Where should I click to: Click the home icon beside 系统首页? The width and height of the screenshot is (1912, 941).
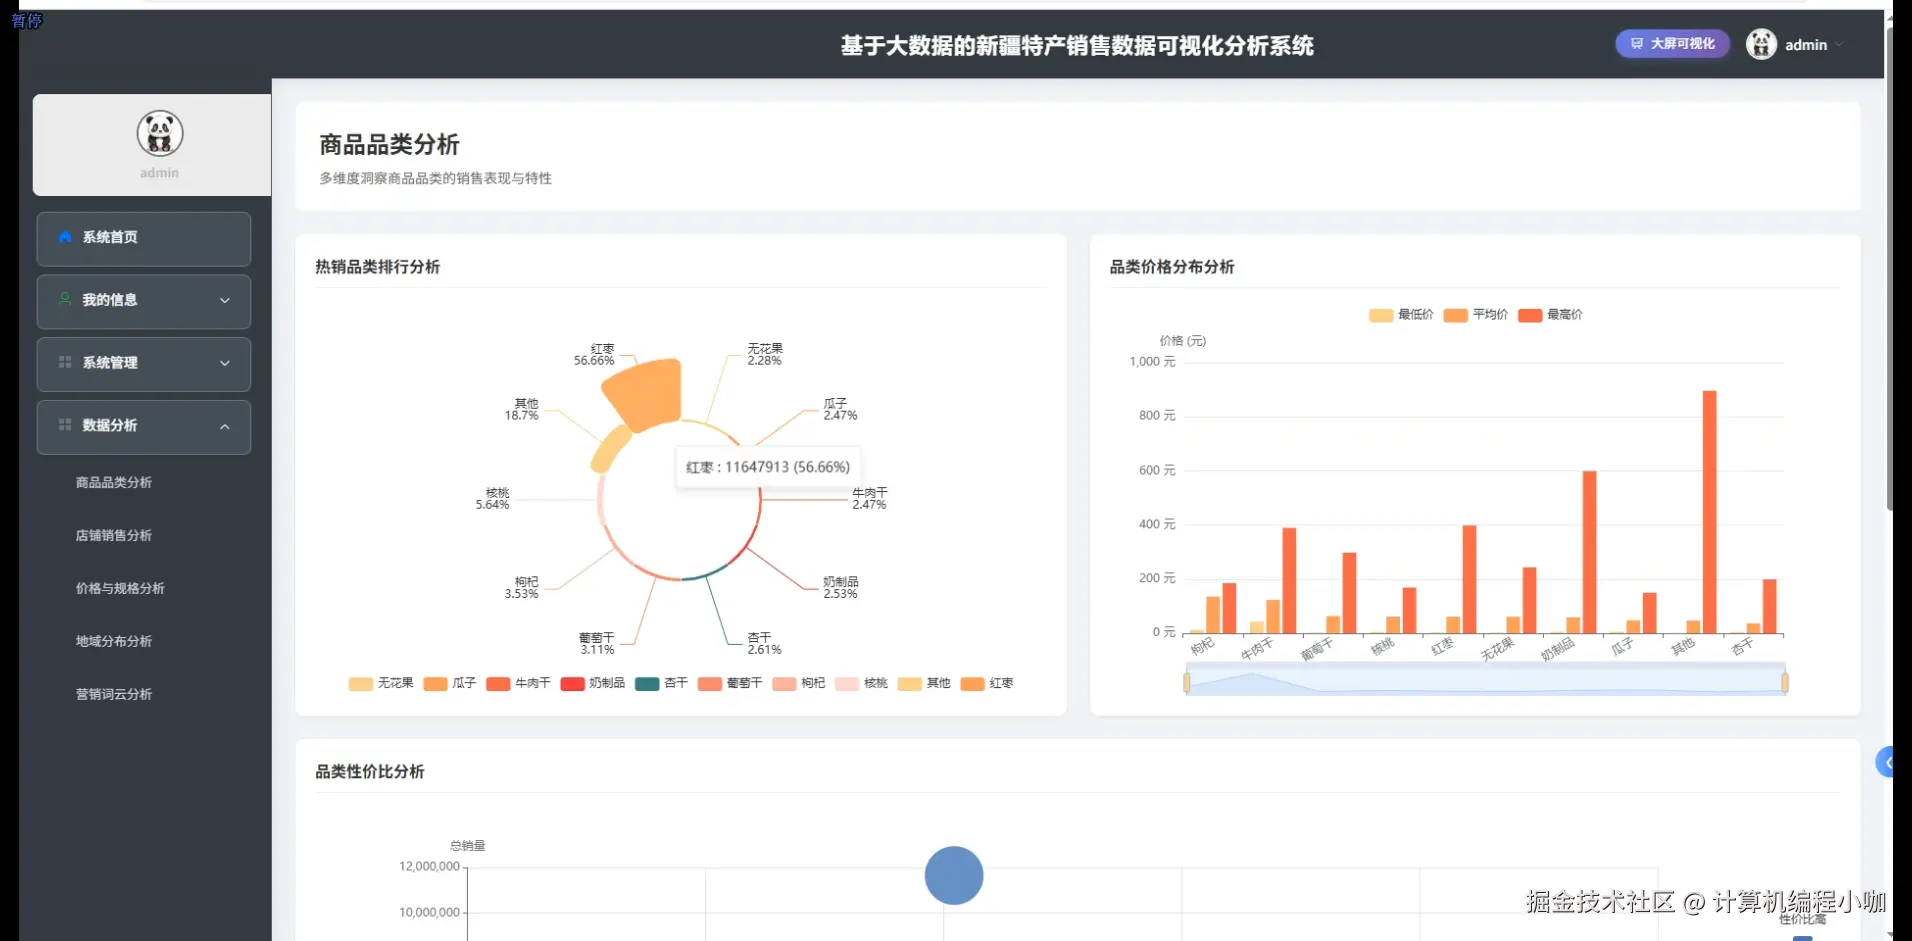point(65,237)
